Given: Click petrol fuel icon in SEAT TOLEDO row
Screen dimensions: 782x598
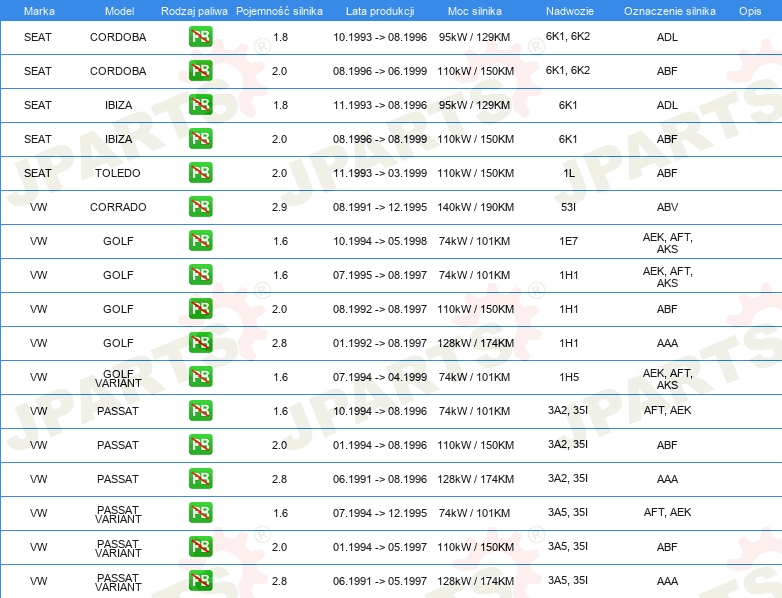Looking at the screenshot, I should pyautogui.click(x=200, y=173).
